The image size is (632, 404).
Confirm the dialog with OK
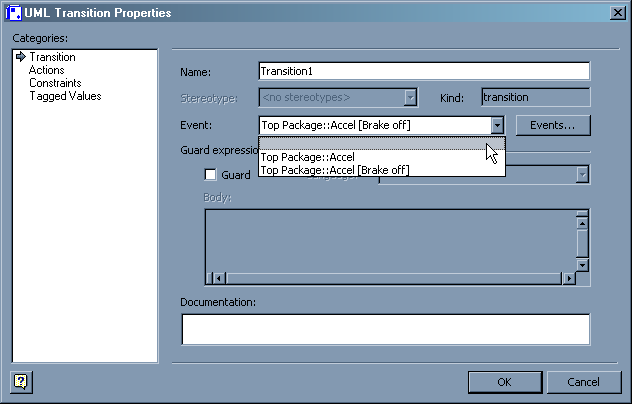coord(504,382)
